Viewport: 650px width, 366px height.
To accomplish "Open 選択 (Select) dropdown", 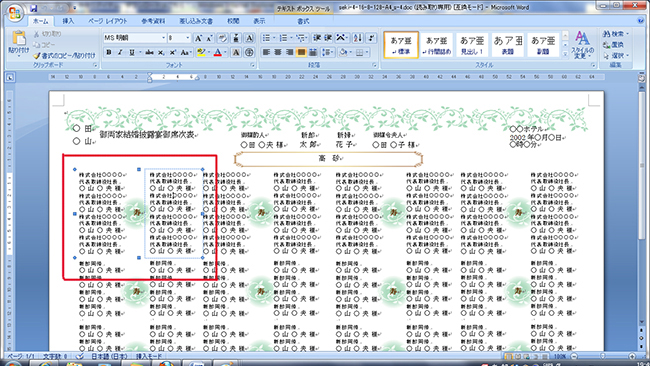I will coord(615,55).
